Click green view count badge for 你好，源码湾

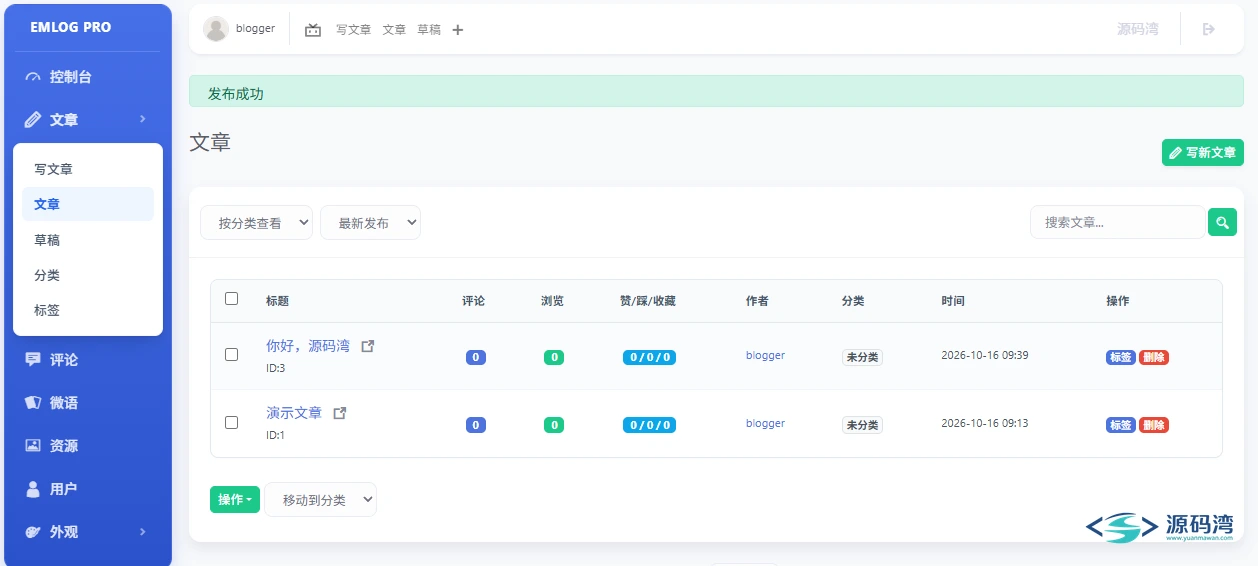554,357
